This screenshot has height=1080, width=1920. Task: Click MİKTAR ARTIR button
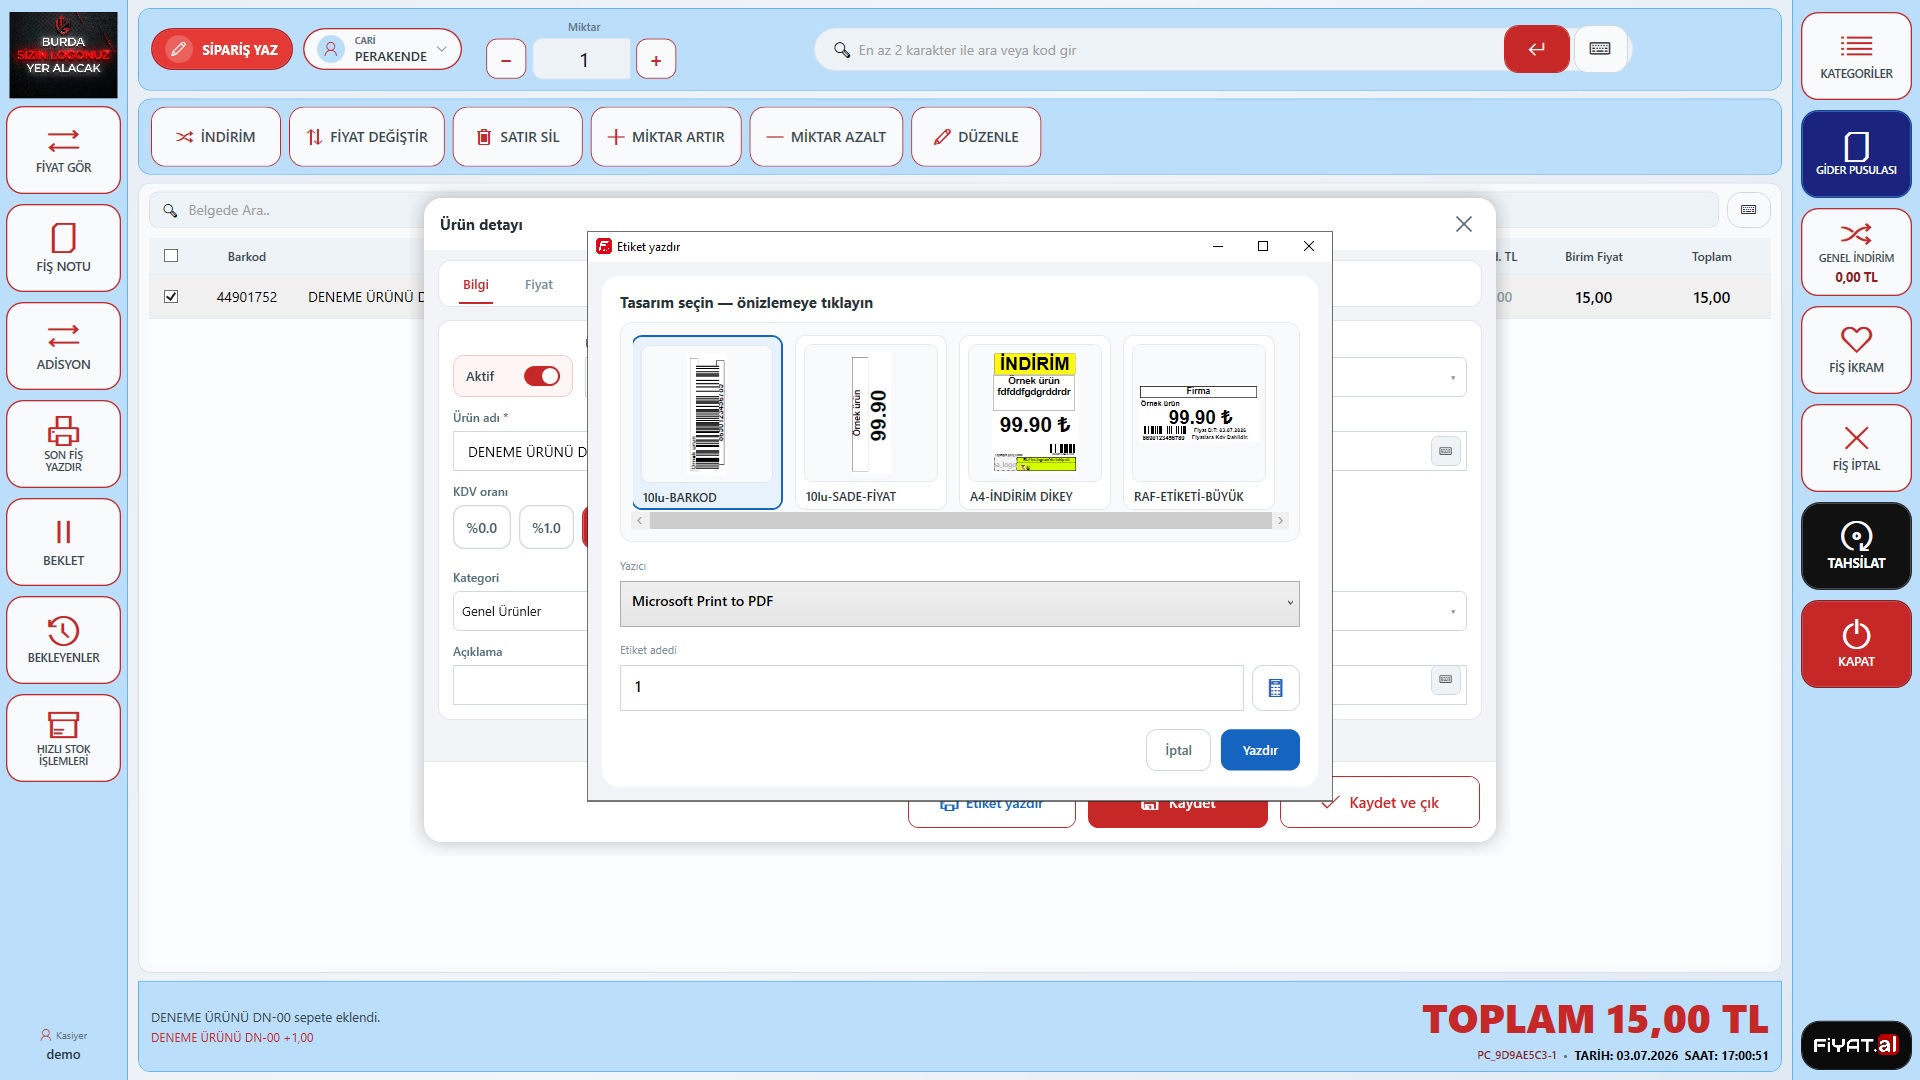[666, 137]
